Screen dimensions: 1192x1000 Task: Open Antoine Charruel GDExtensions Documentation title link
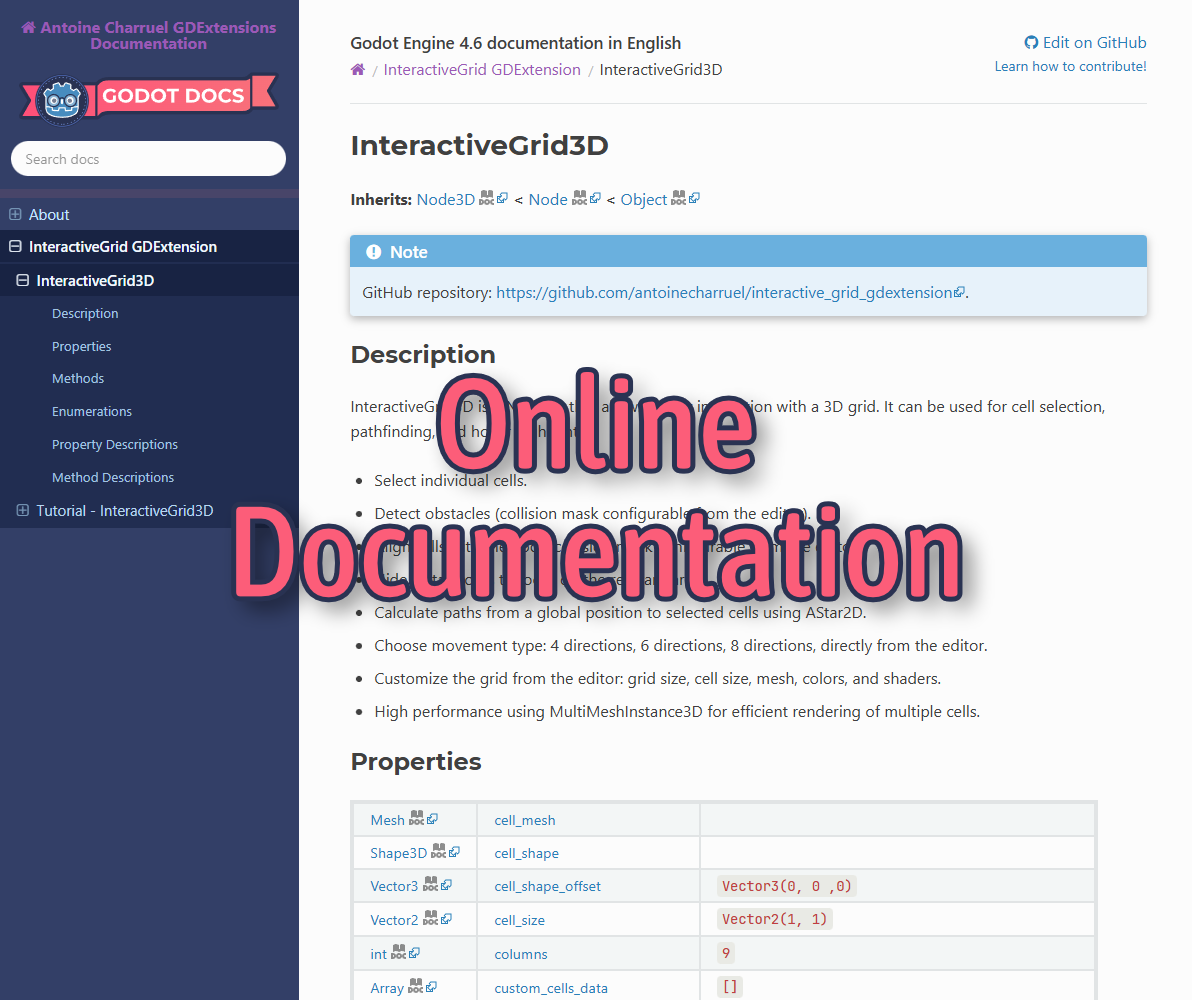coord(149,36)
